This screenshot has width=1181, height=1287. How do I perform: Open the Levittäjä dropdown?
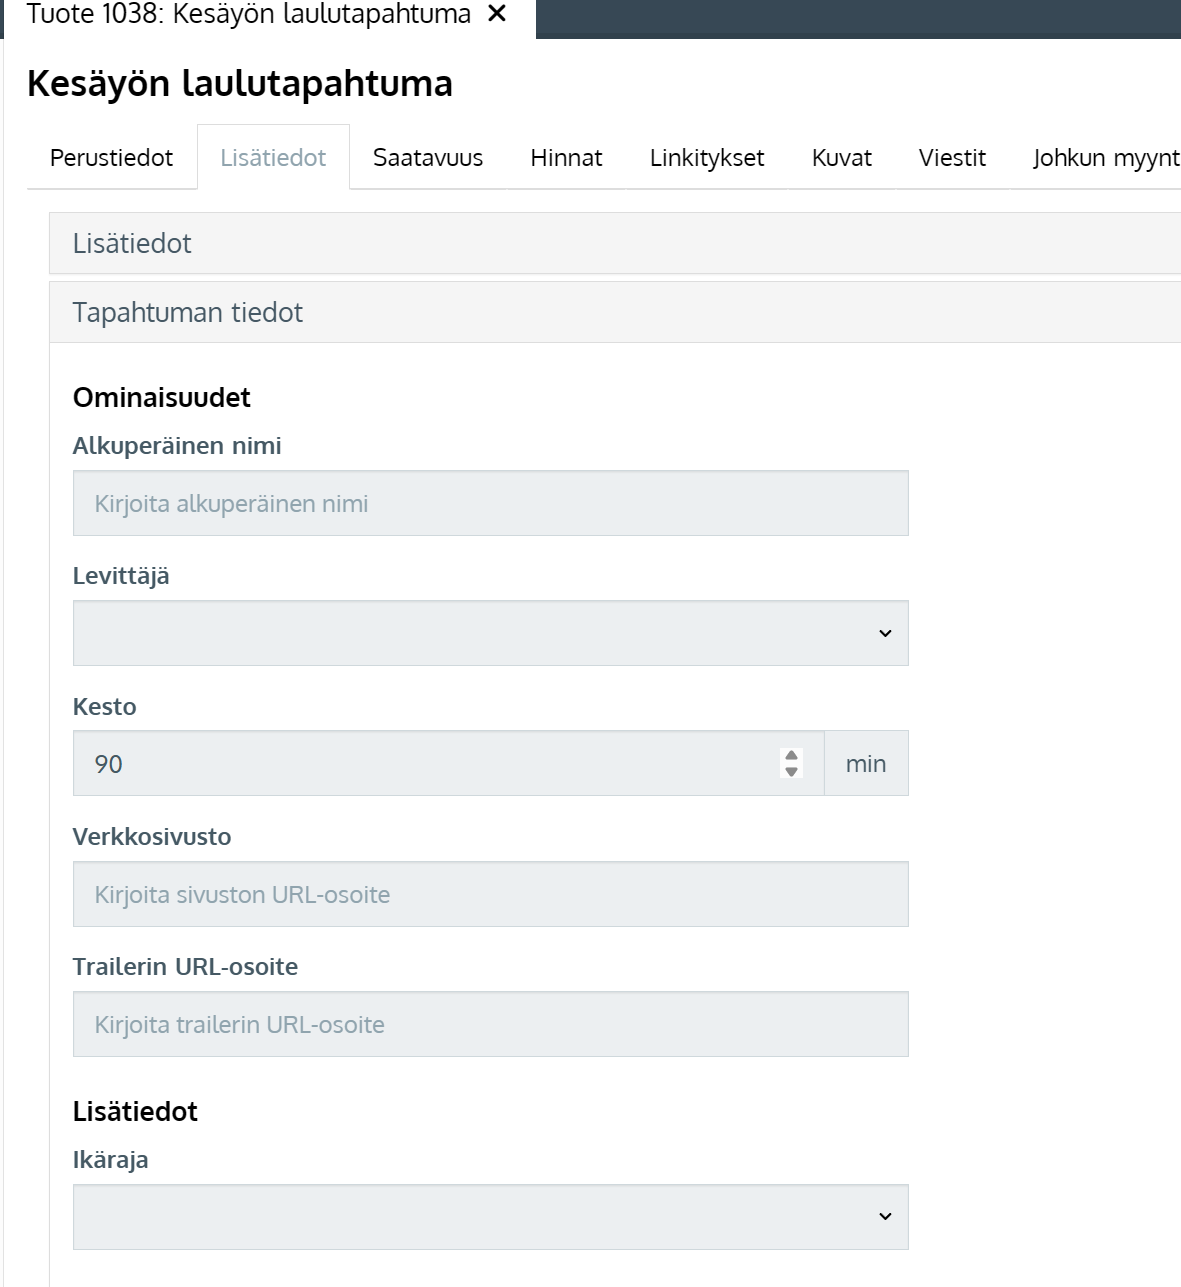[x=490, y=633]
